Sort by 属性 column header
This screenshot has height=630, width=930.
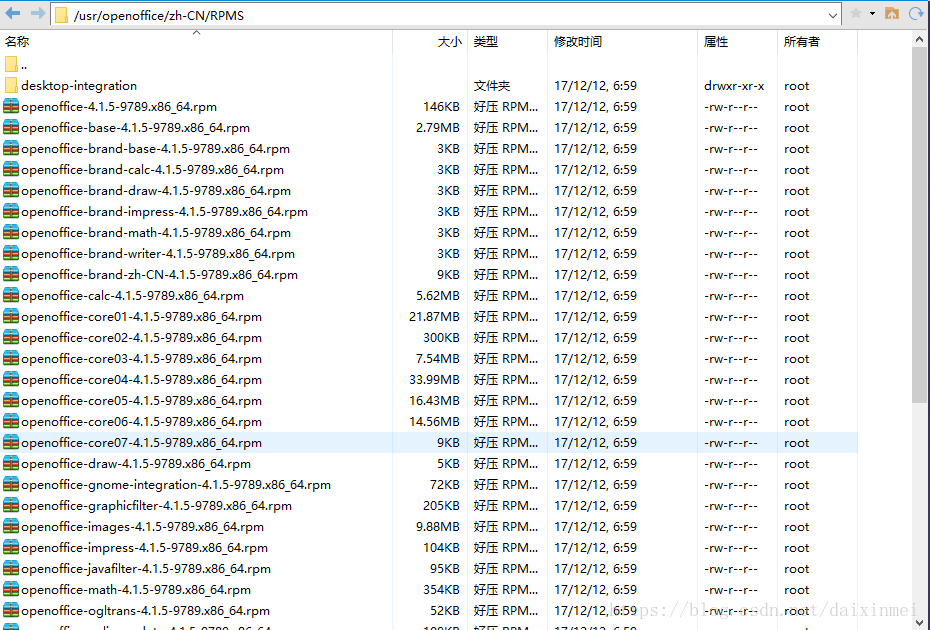tap(716, 42)
